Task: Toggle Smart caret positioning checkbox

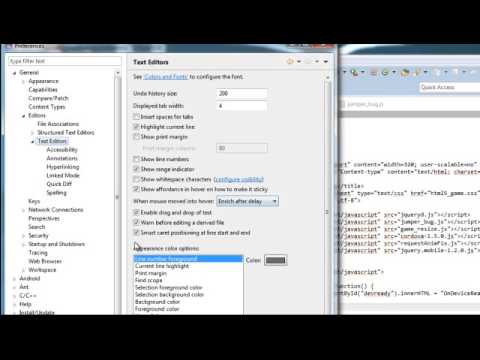Action: click(136, 232)
